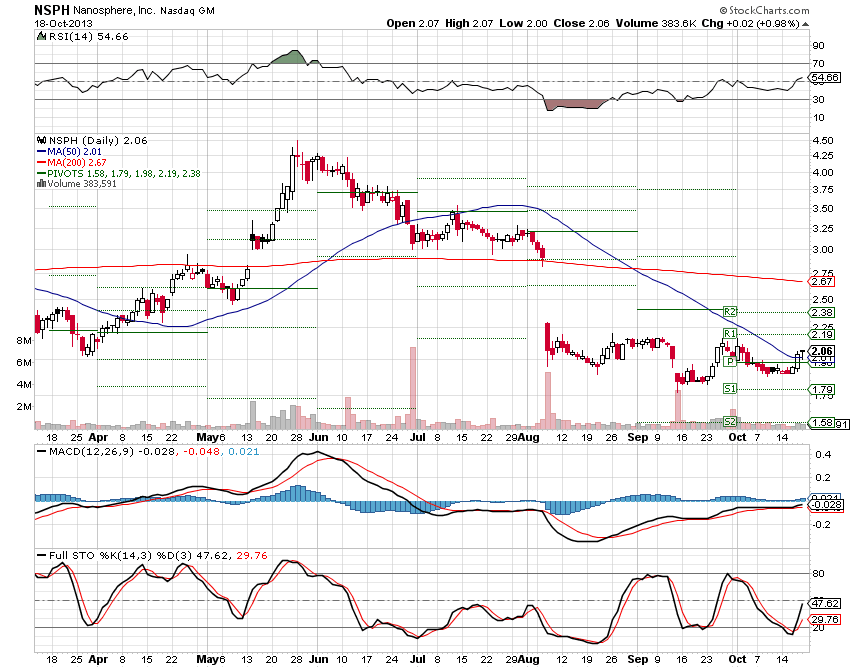Click the red MA(200) legend line
Viewport: 850px width, 668px height.
click(x=41, y=163)
